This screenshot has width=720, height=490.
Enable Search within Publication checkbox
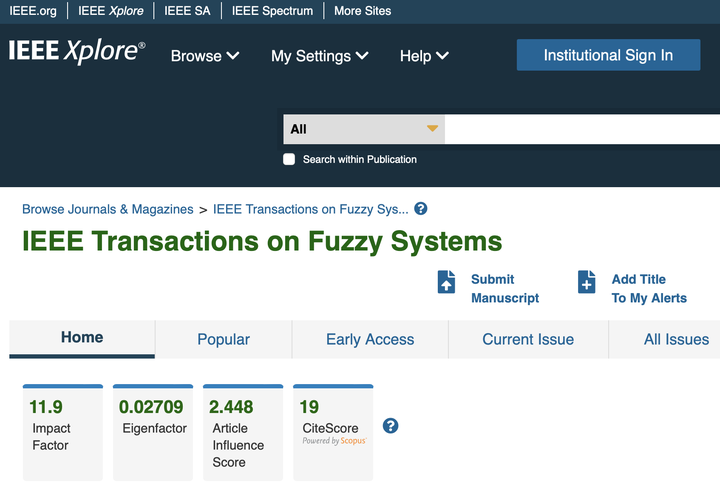289,159
